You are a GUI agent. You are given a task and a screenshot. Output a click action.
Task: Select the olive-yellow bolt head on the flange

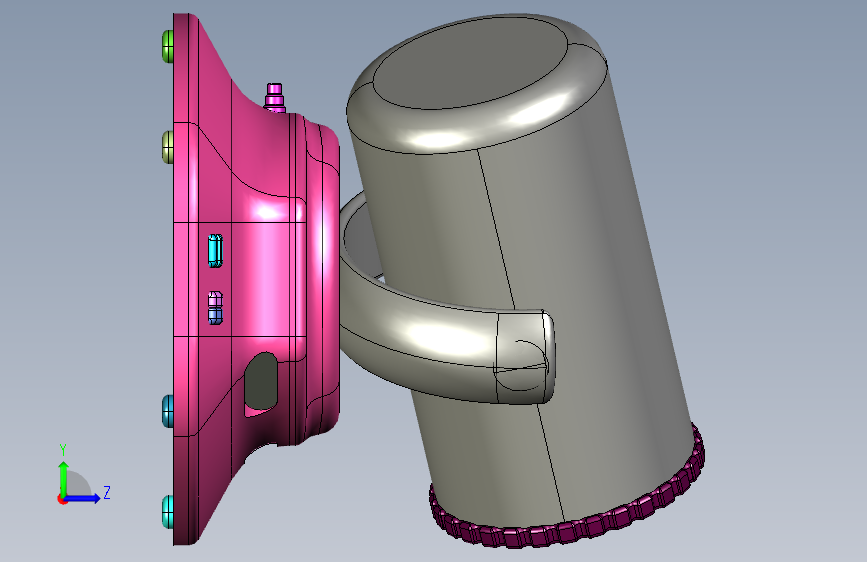[168, 147]
